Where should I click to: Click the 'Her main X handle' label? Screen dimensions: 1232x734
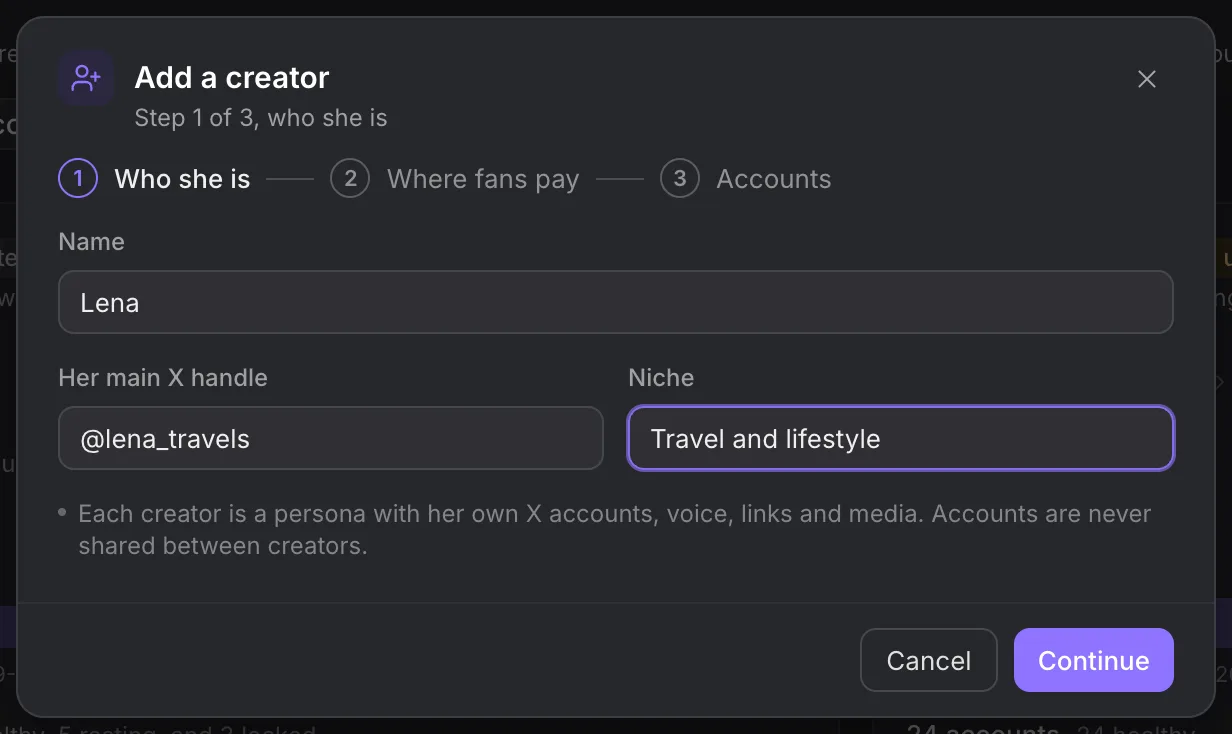[163, 378]
